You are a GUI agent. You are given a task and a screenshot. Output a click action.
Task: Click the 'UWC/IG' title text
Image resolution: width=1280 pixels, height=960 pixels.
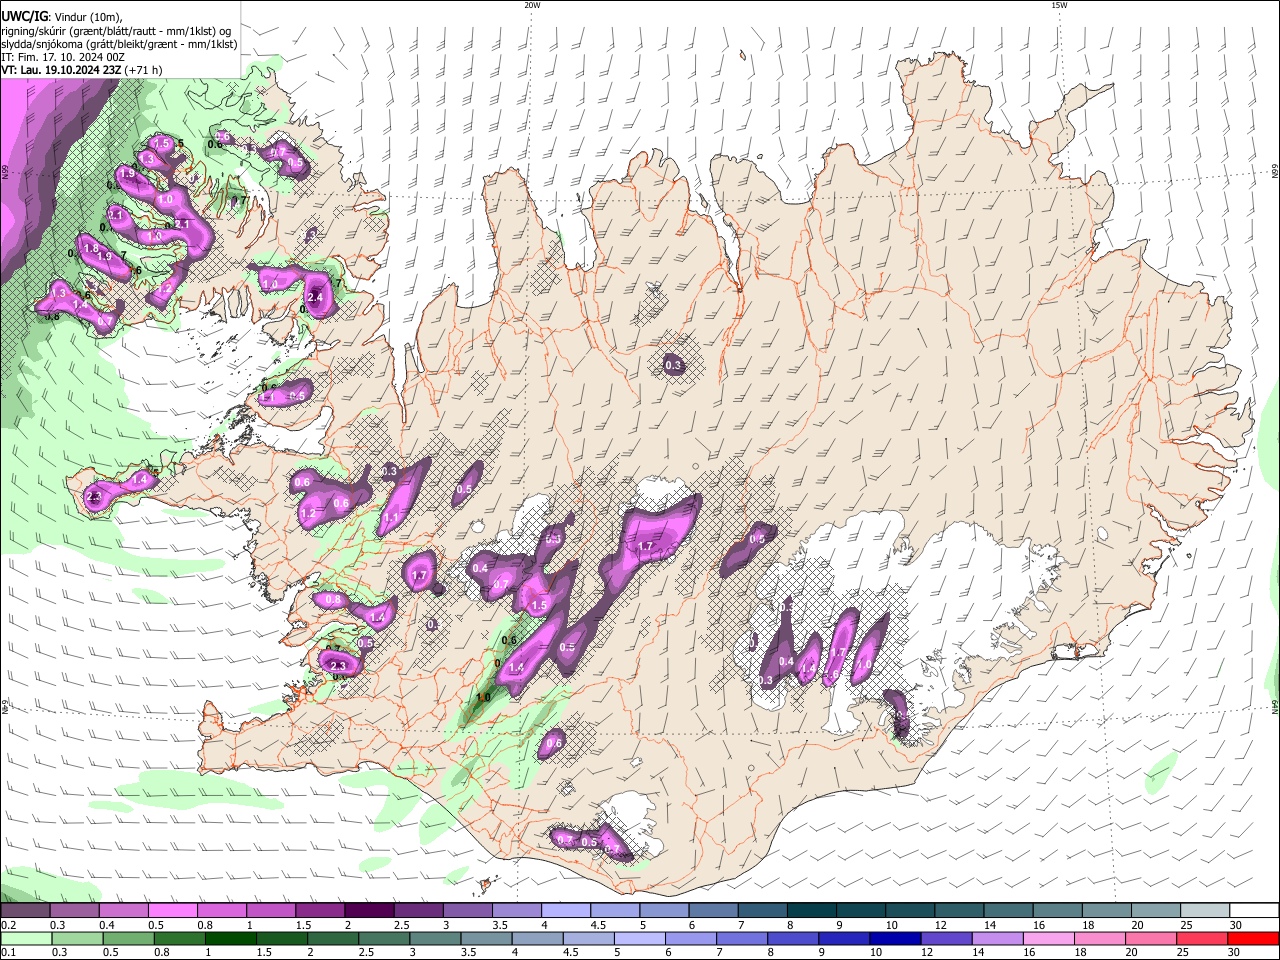click(x=24, y=16)
